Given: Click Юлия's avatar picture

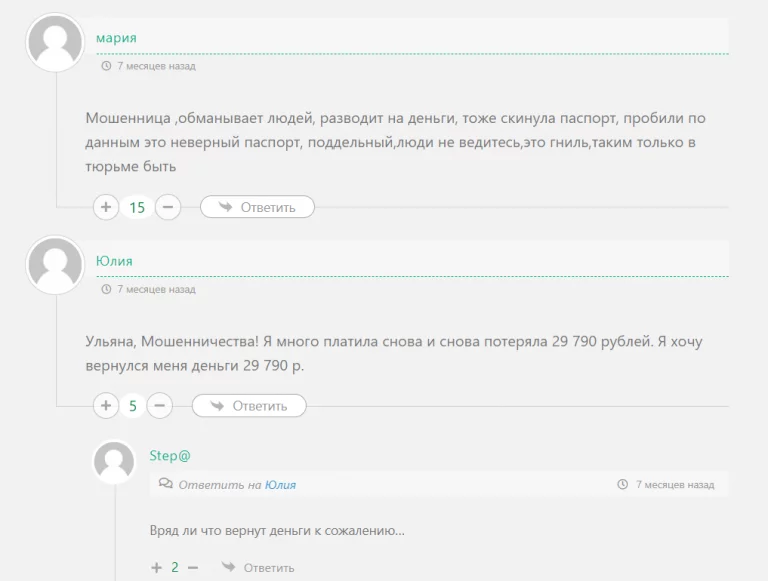Looking at the screenshot, I should [55, 265].
